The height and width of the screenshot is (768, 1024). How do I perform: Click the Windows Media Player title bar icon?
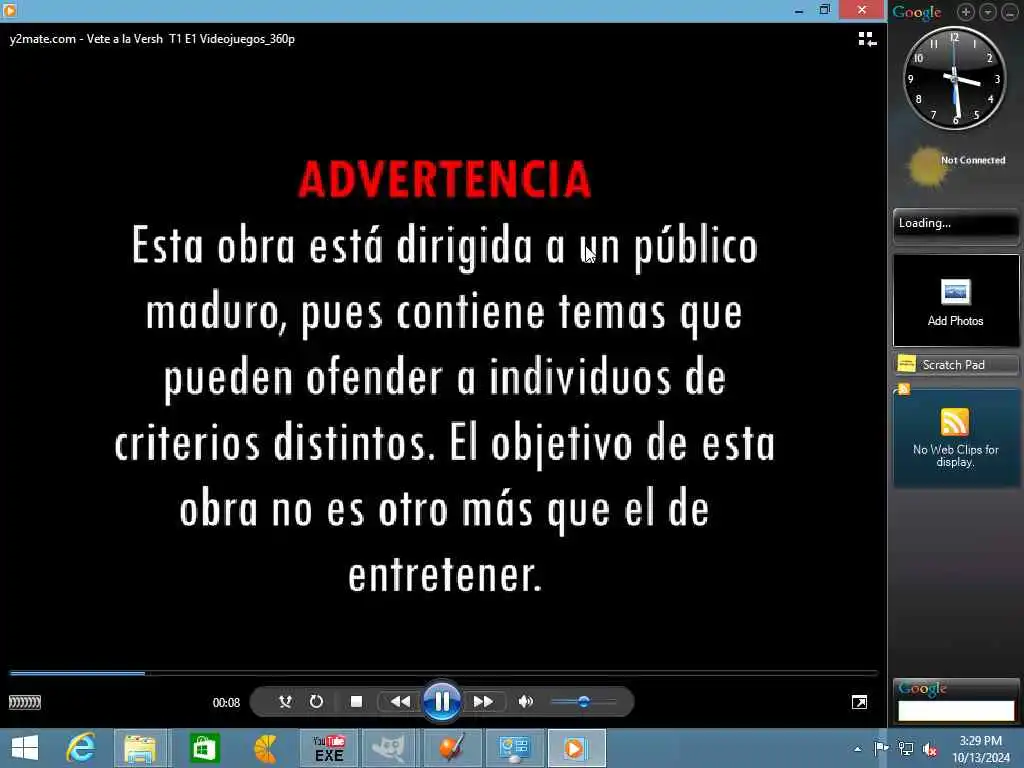[9, 10]
